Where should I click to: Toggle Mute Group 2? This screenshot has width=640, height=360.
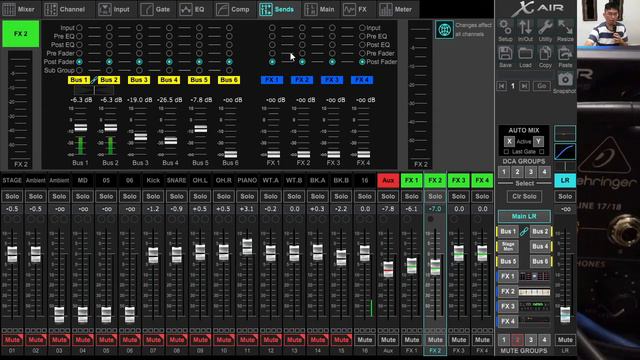click(x=517, y=340)
